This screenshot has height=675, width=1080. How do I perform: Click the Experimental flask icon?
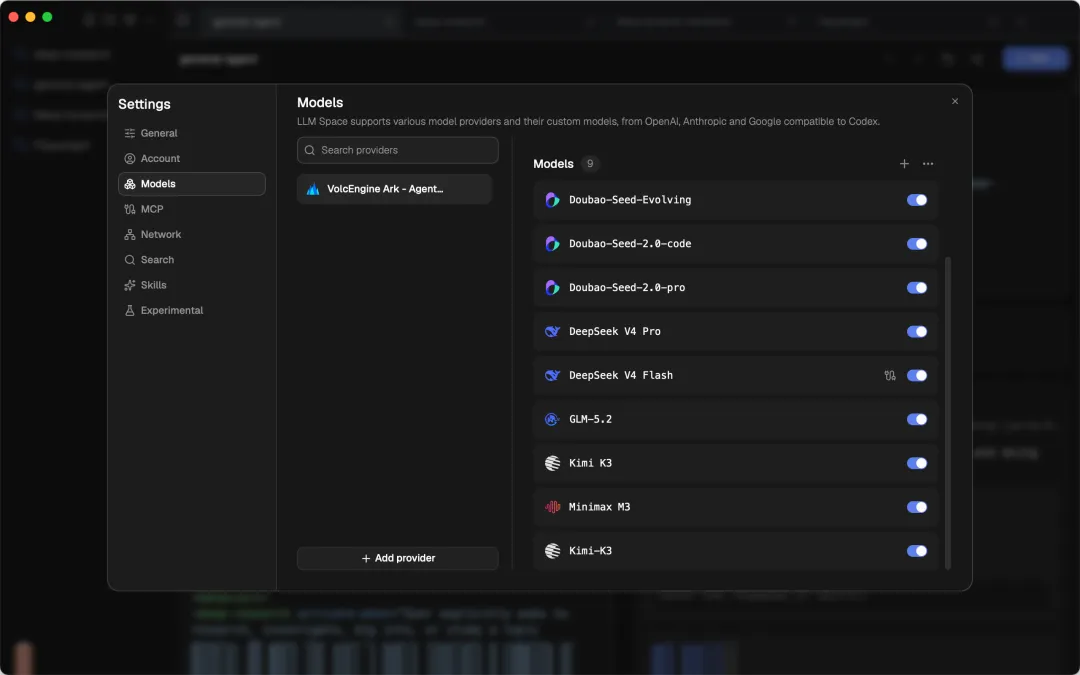tap(129, 311)
